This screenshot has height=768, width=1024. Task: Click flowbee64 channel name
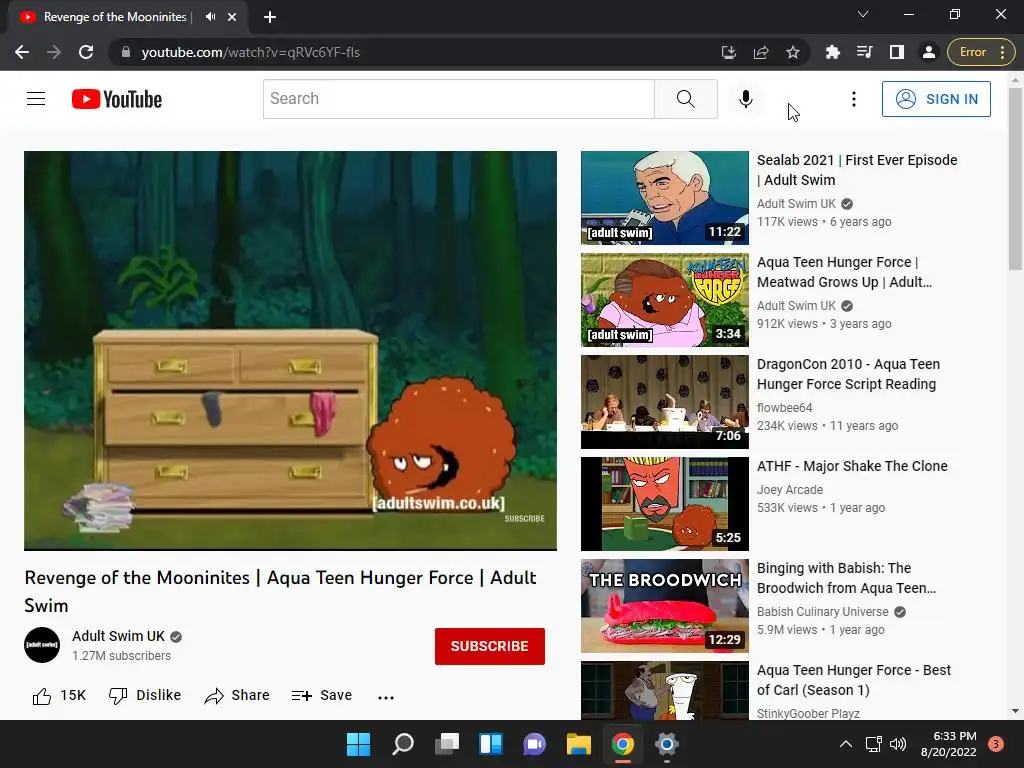(784, 408)
